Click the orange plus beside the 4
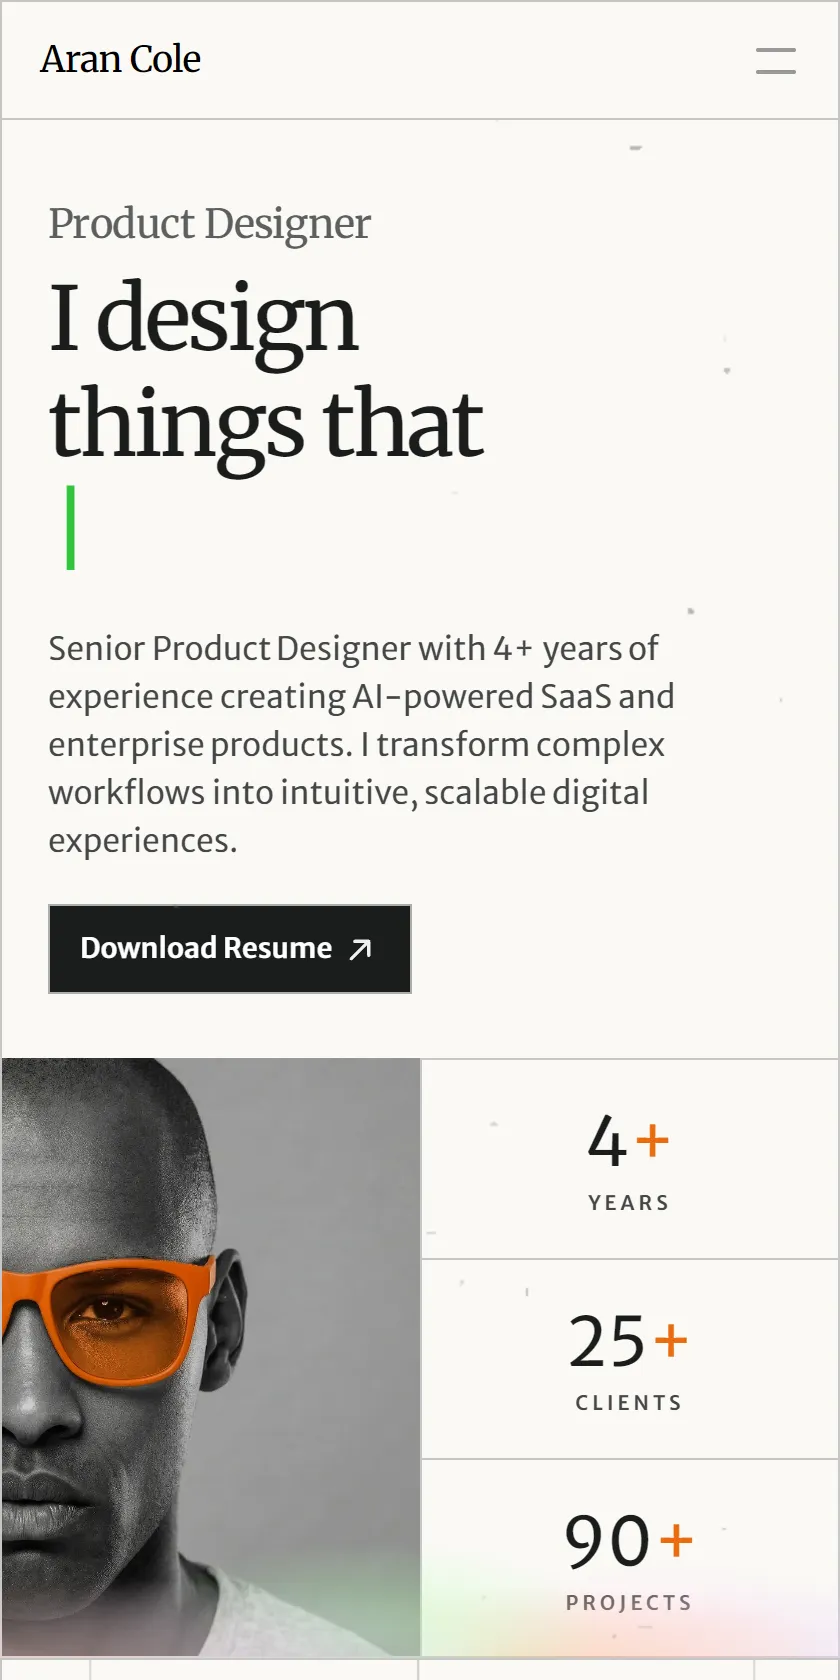 click(x=652, y=1140)
